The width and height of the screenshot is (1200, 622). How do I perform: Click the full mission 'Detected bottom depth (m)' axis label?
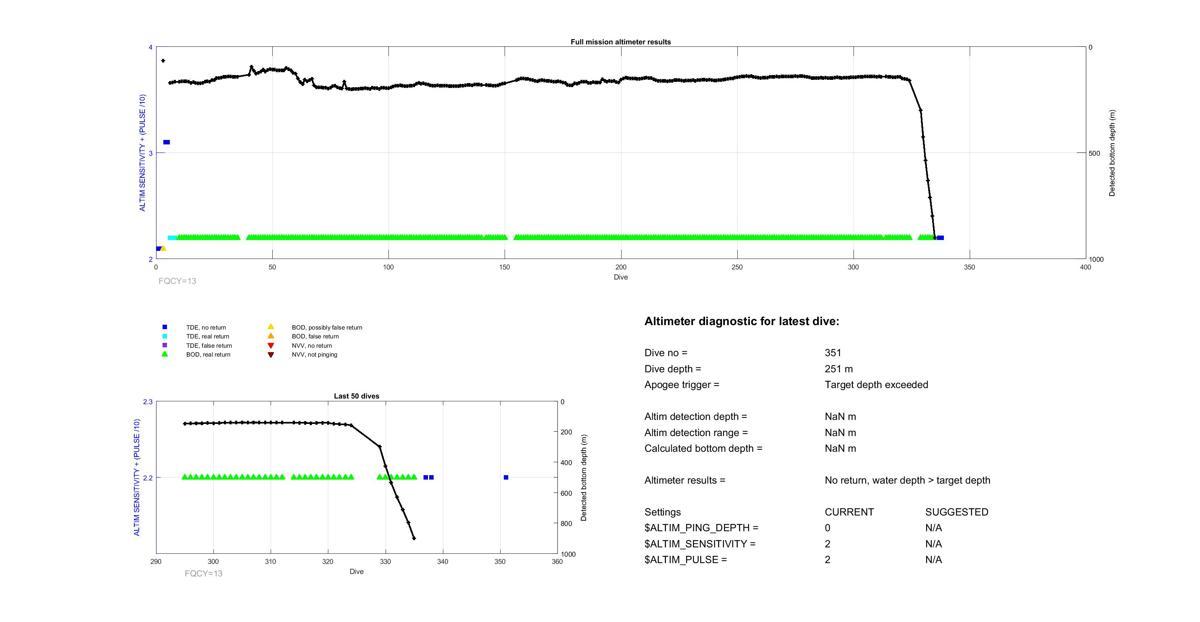click(1111, 153)
